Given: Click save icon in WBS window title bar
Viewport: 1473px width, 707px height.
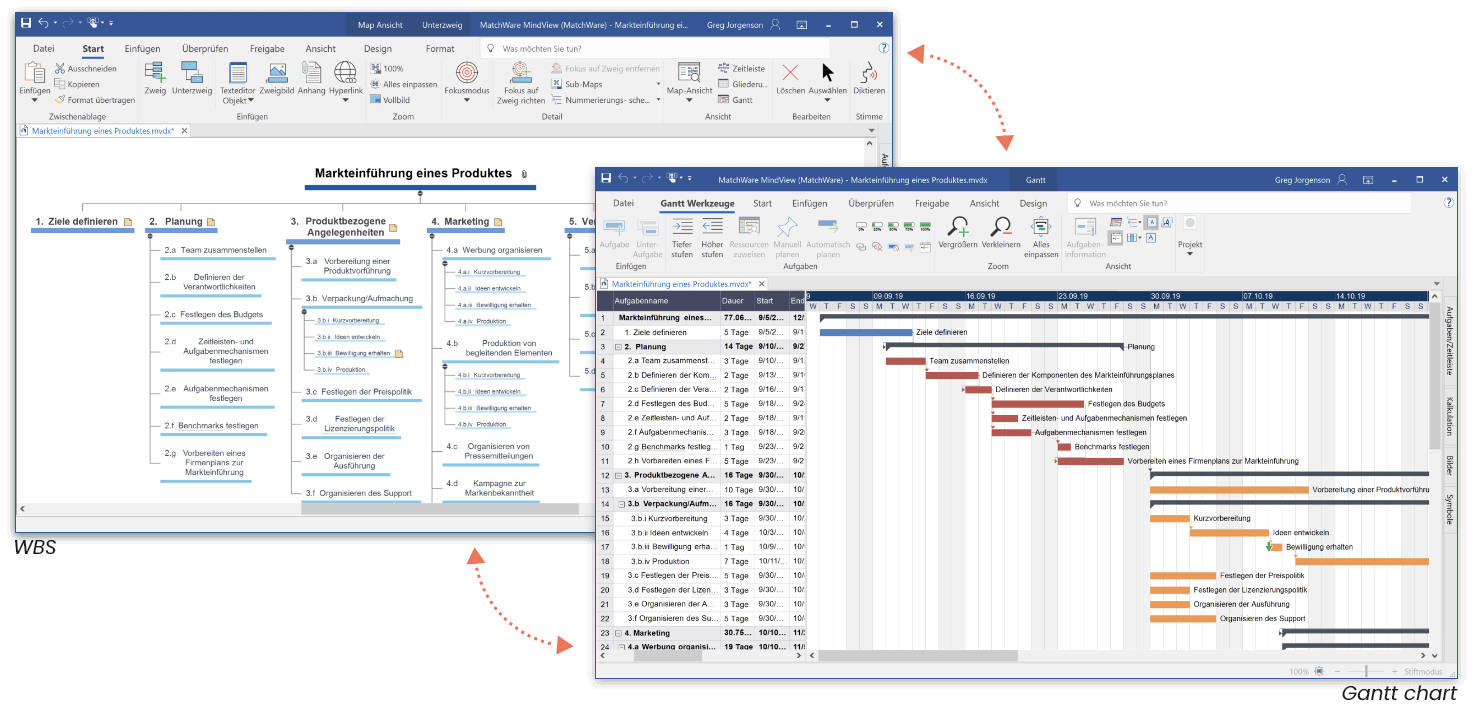Looking at the screenshot, I should tap(26, 23).
